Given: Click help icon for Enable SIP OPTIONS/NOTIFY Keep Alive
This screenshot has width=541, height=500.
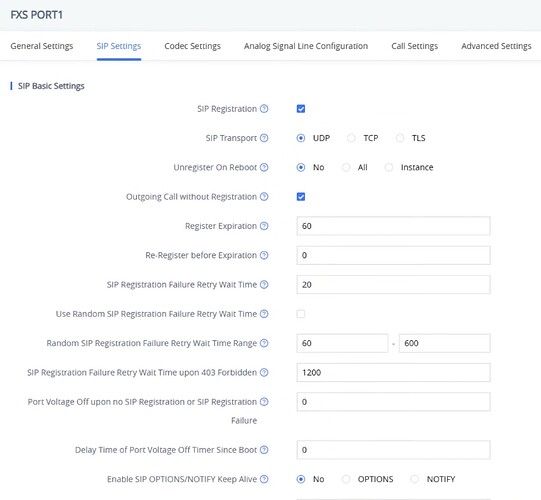Looking at the screenshot, I should [x=264, y=479].
